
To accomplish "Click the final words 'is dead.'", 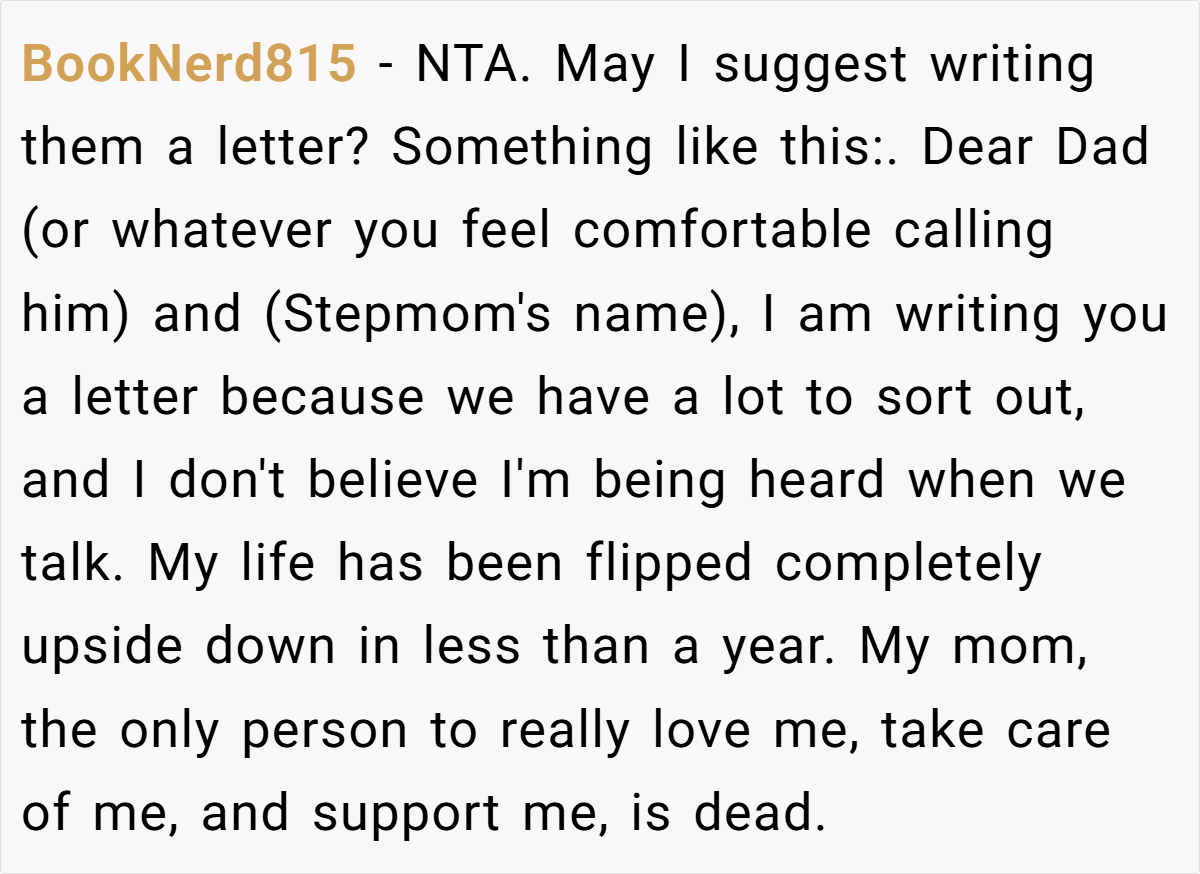I will [x=728, y=814].
